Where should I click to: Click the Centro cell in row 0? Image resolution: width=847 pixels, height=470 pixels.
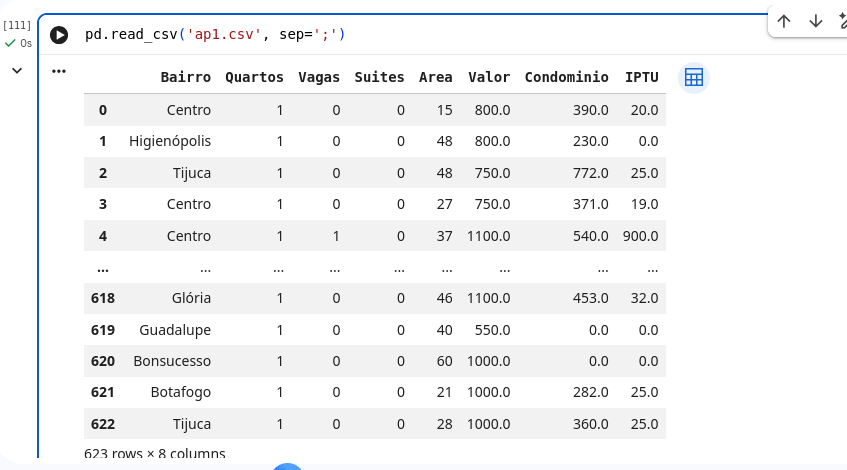point(189,110)
